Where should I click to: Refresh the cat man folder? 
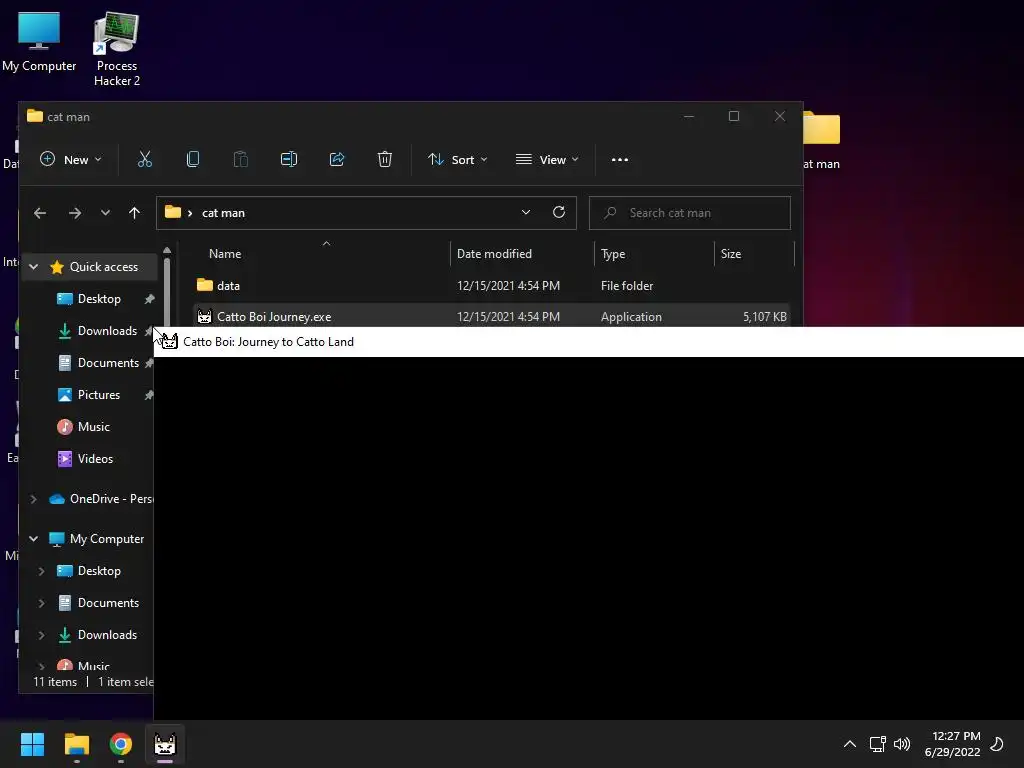pos(558,212)
